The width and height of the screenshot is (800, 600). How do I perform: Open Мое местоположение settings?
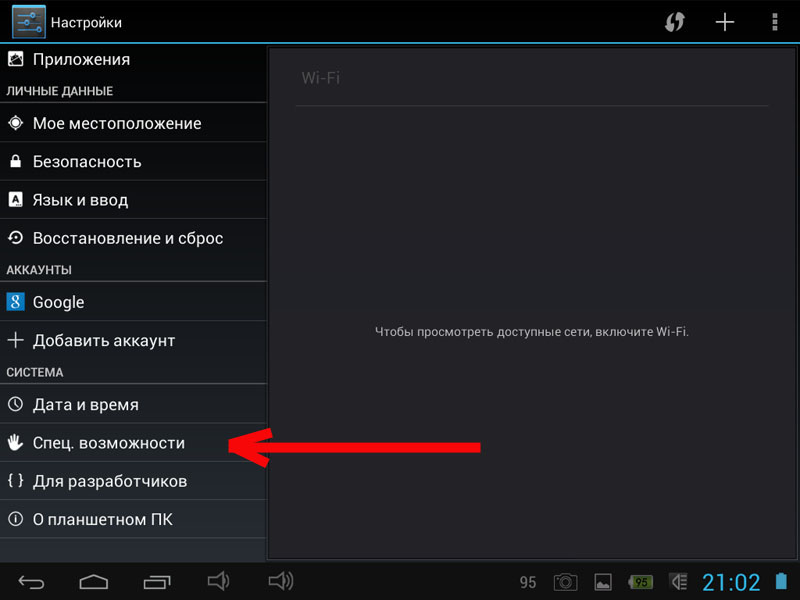[x=116, y=123]
